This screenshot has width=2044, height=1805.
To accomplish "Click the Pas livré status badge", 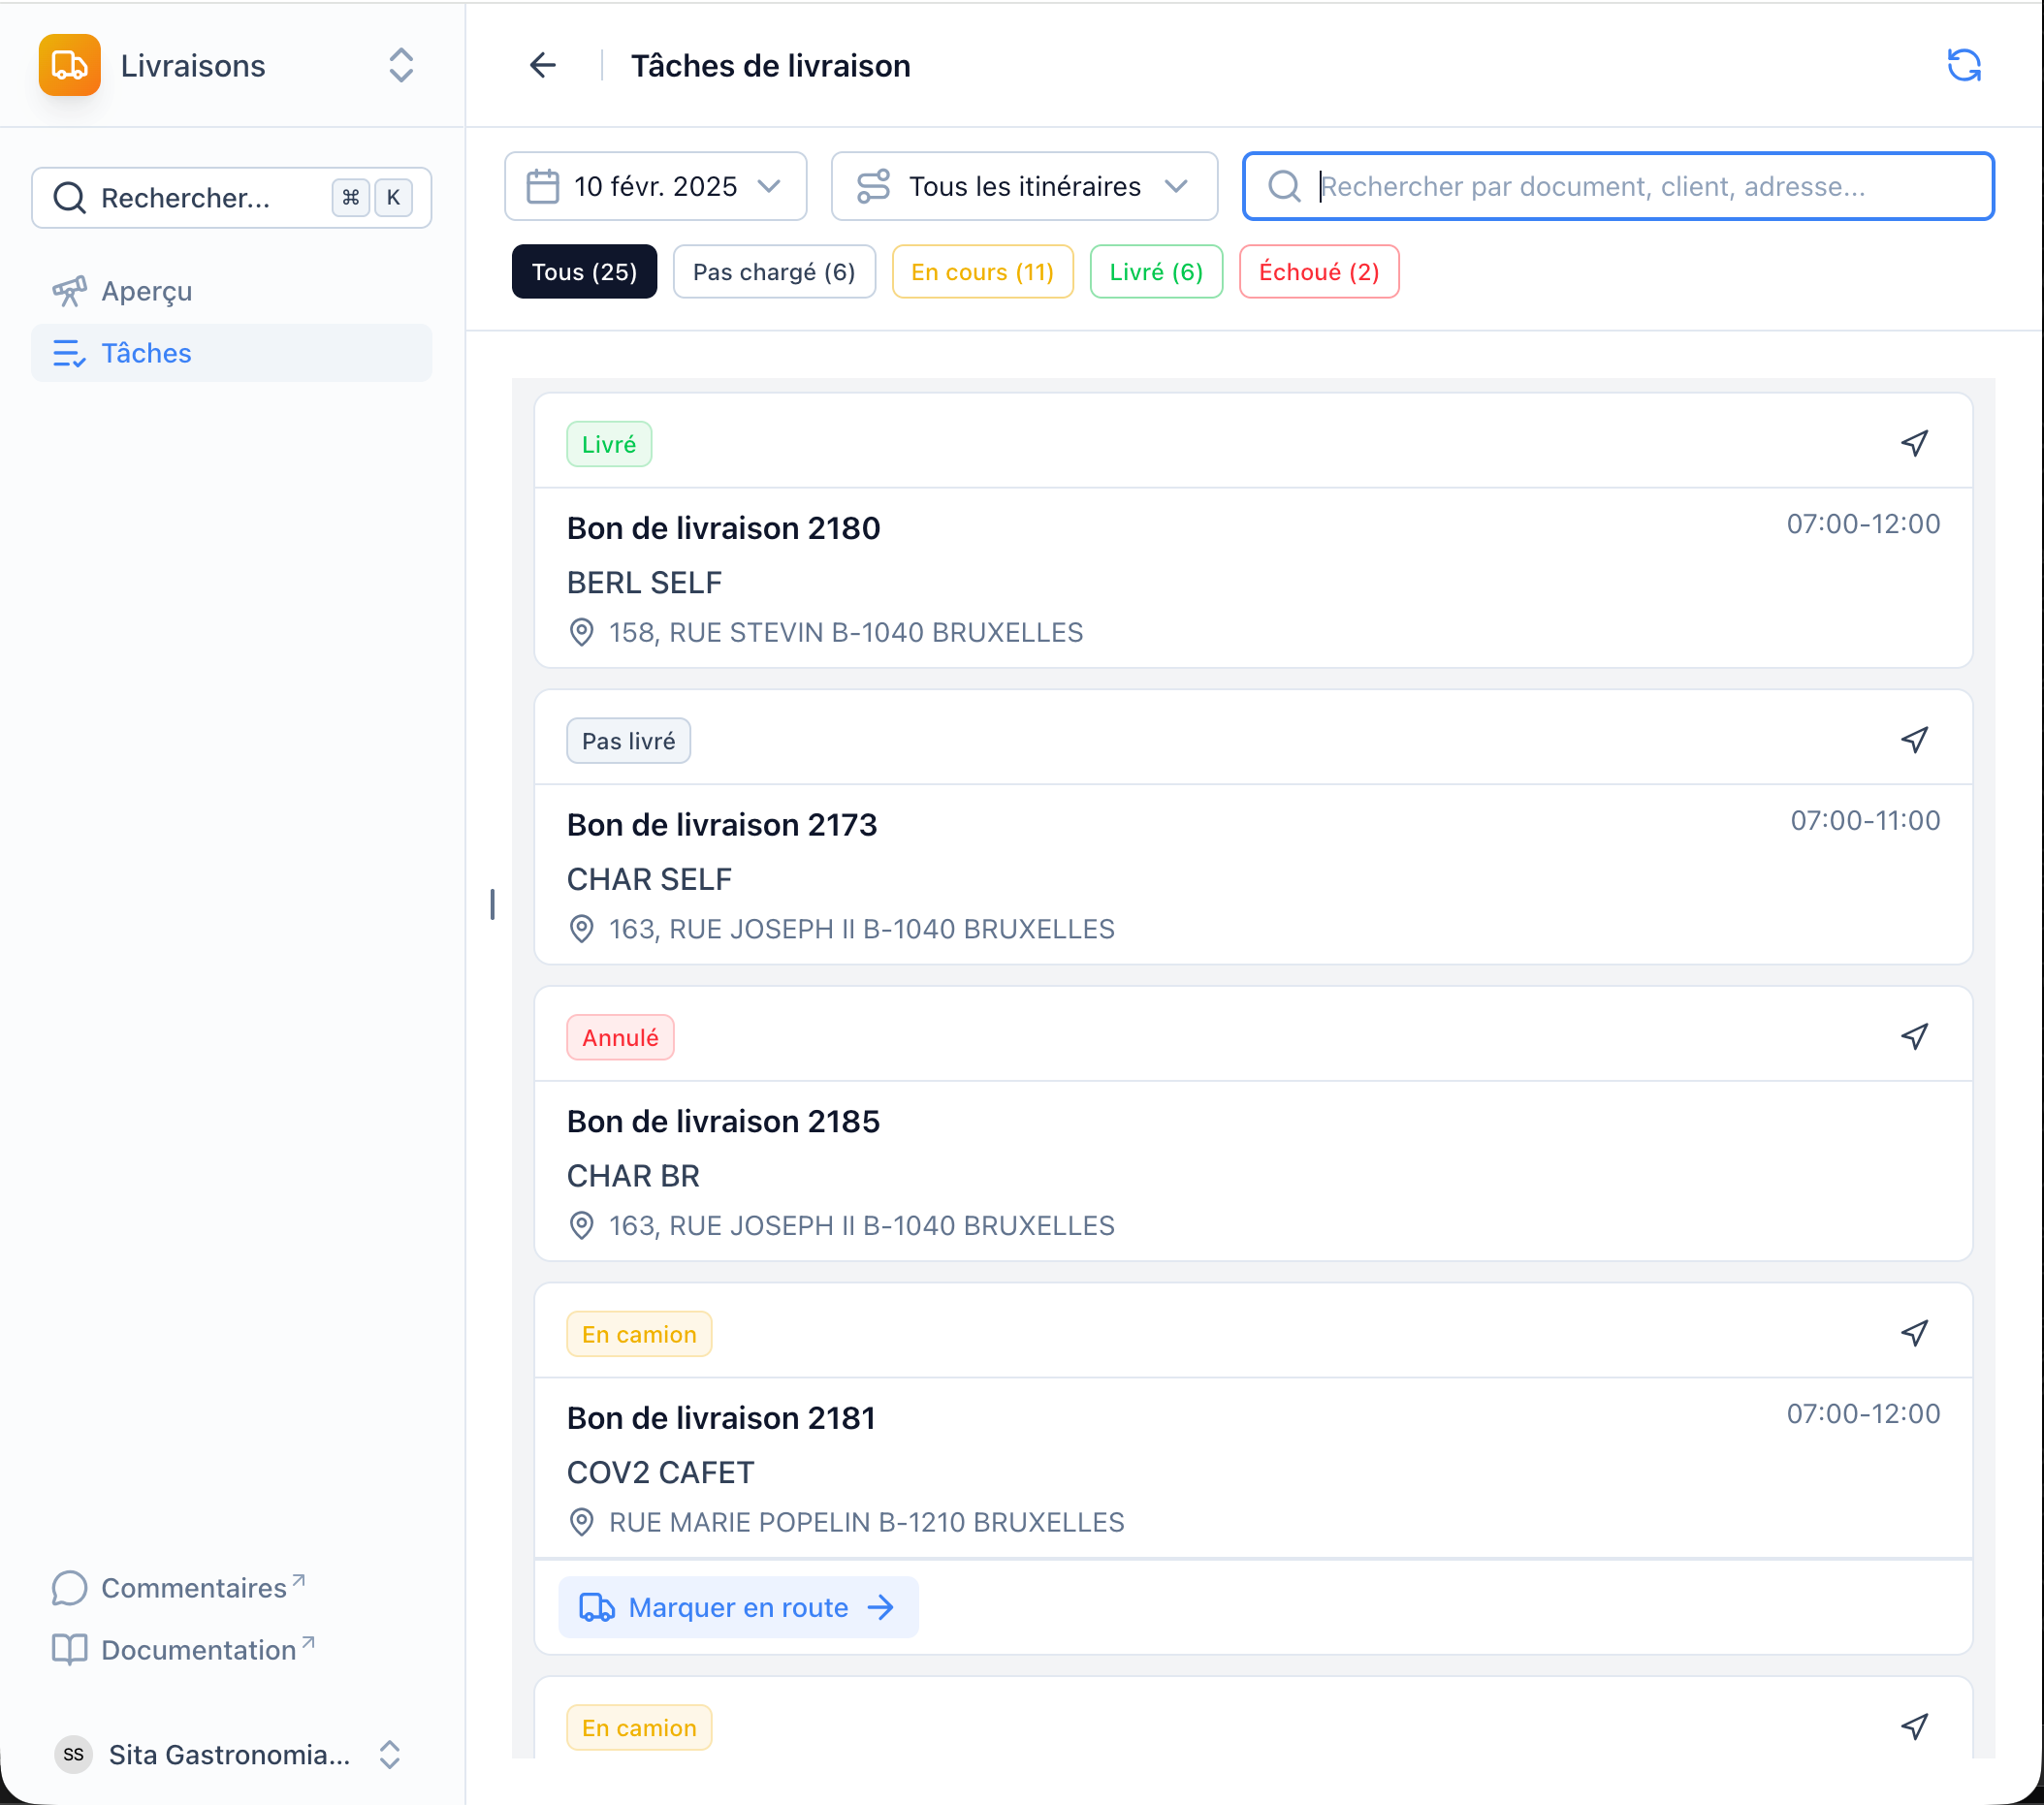I will (629, 741).
